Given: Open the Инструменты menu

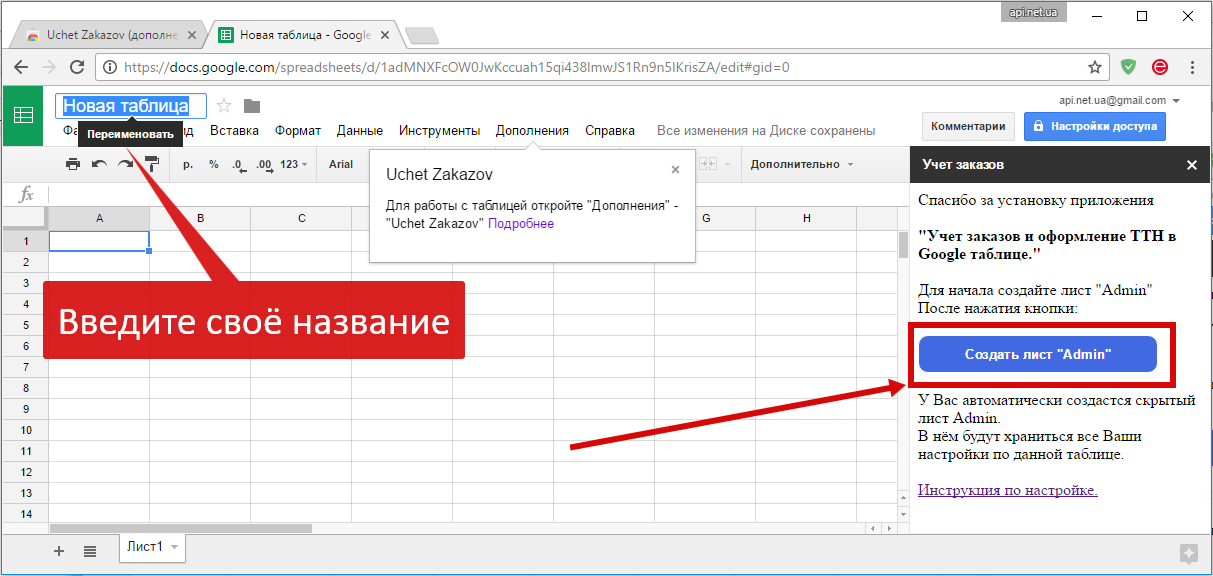Looking at the screenshot, I should [x=439, y=130].
